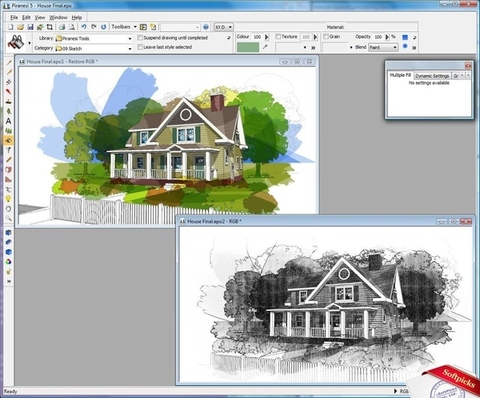
Task: Tick the Leave last style selected checkbox
Action: (x=140, y=47)
